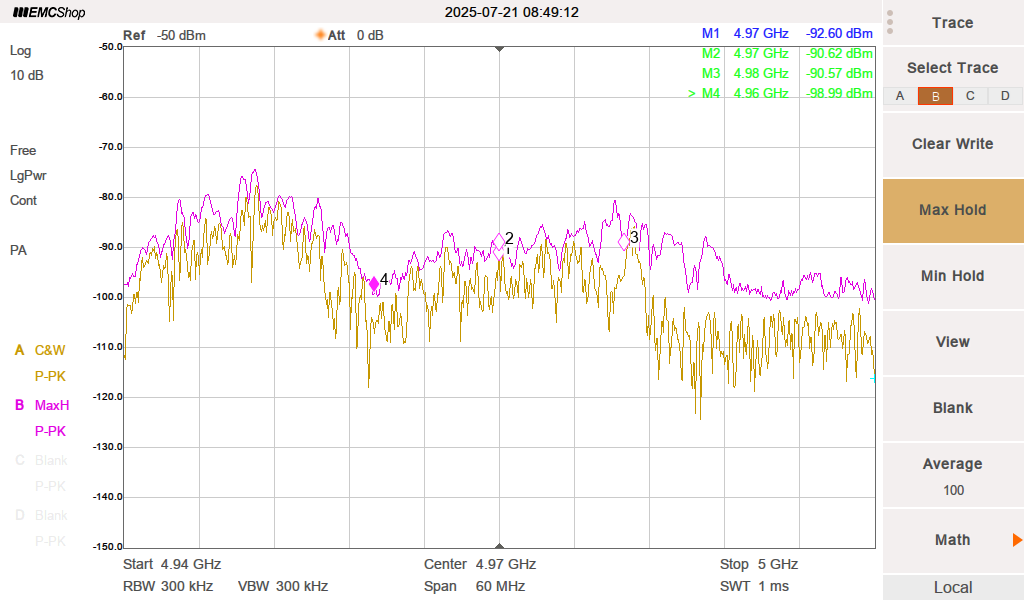The image size is (1024, 600).
Task: Activate Max Hold trace mode
Action: click(x=952, y=210)
